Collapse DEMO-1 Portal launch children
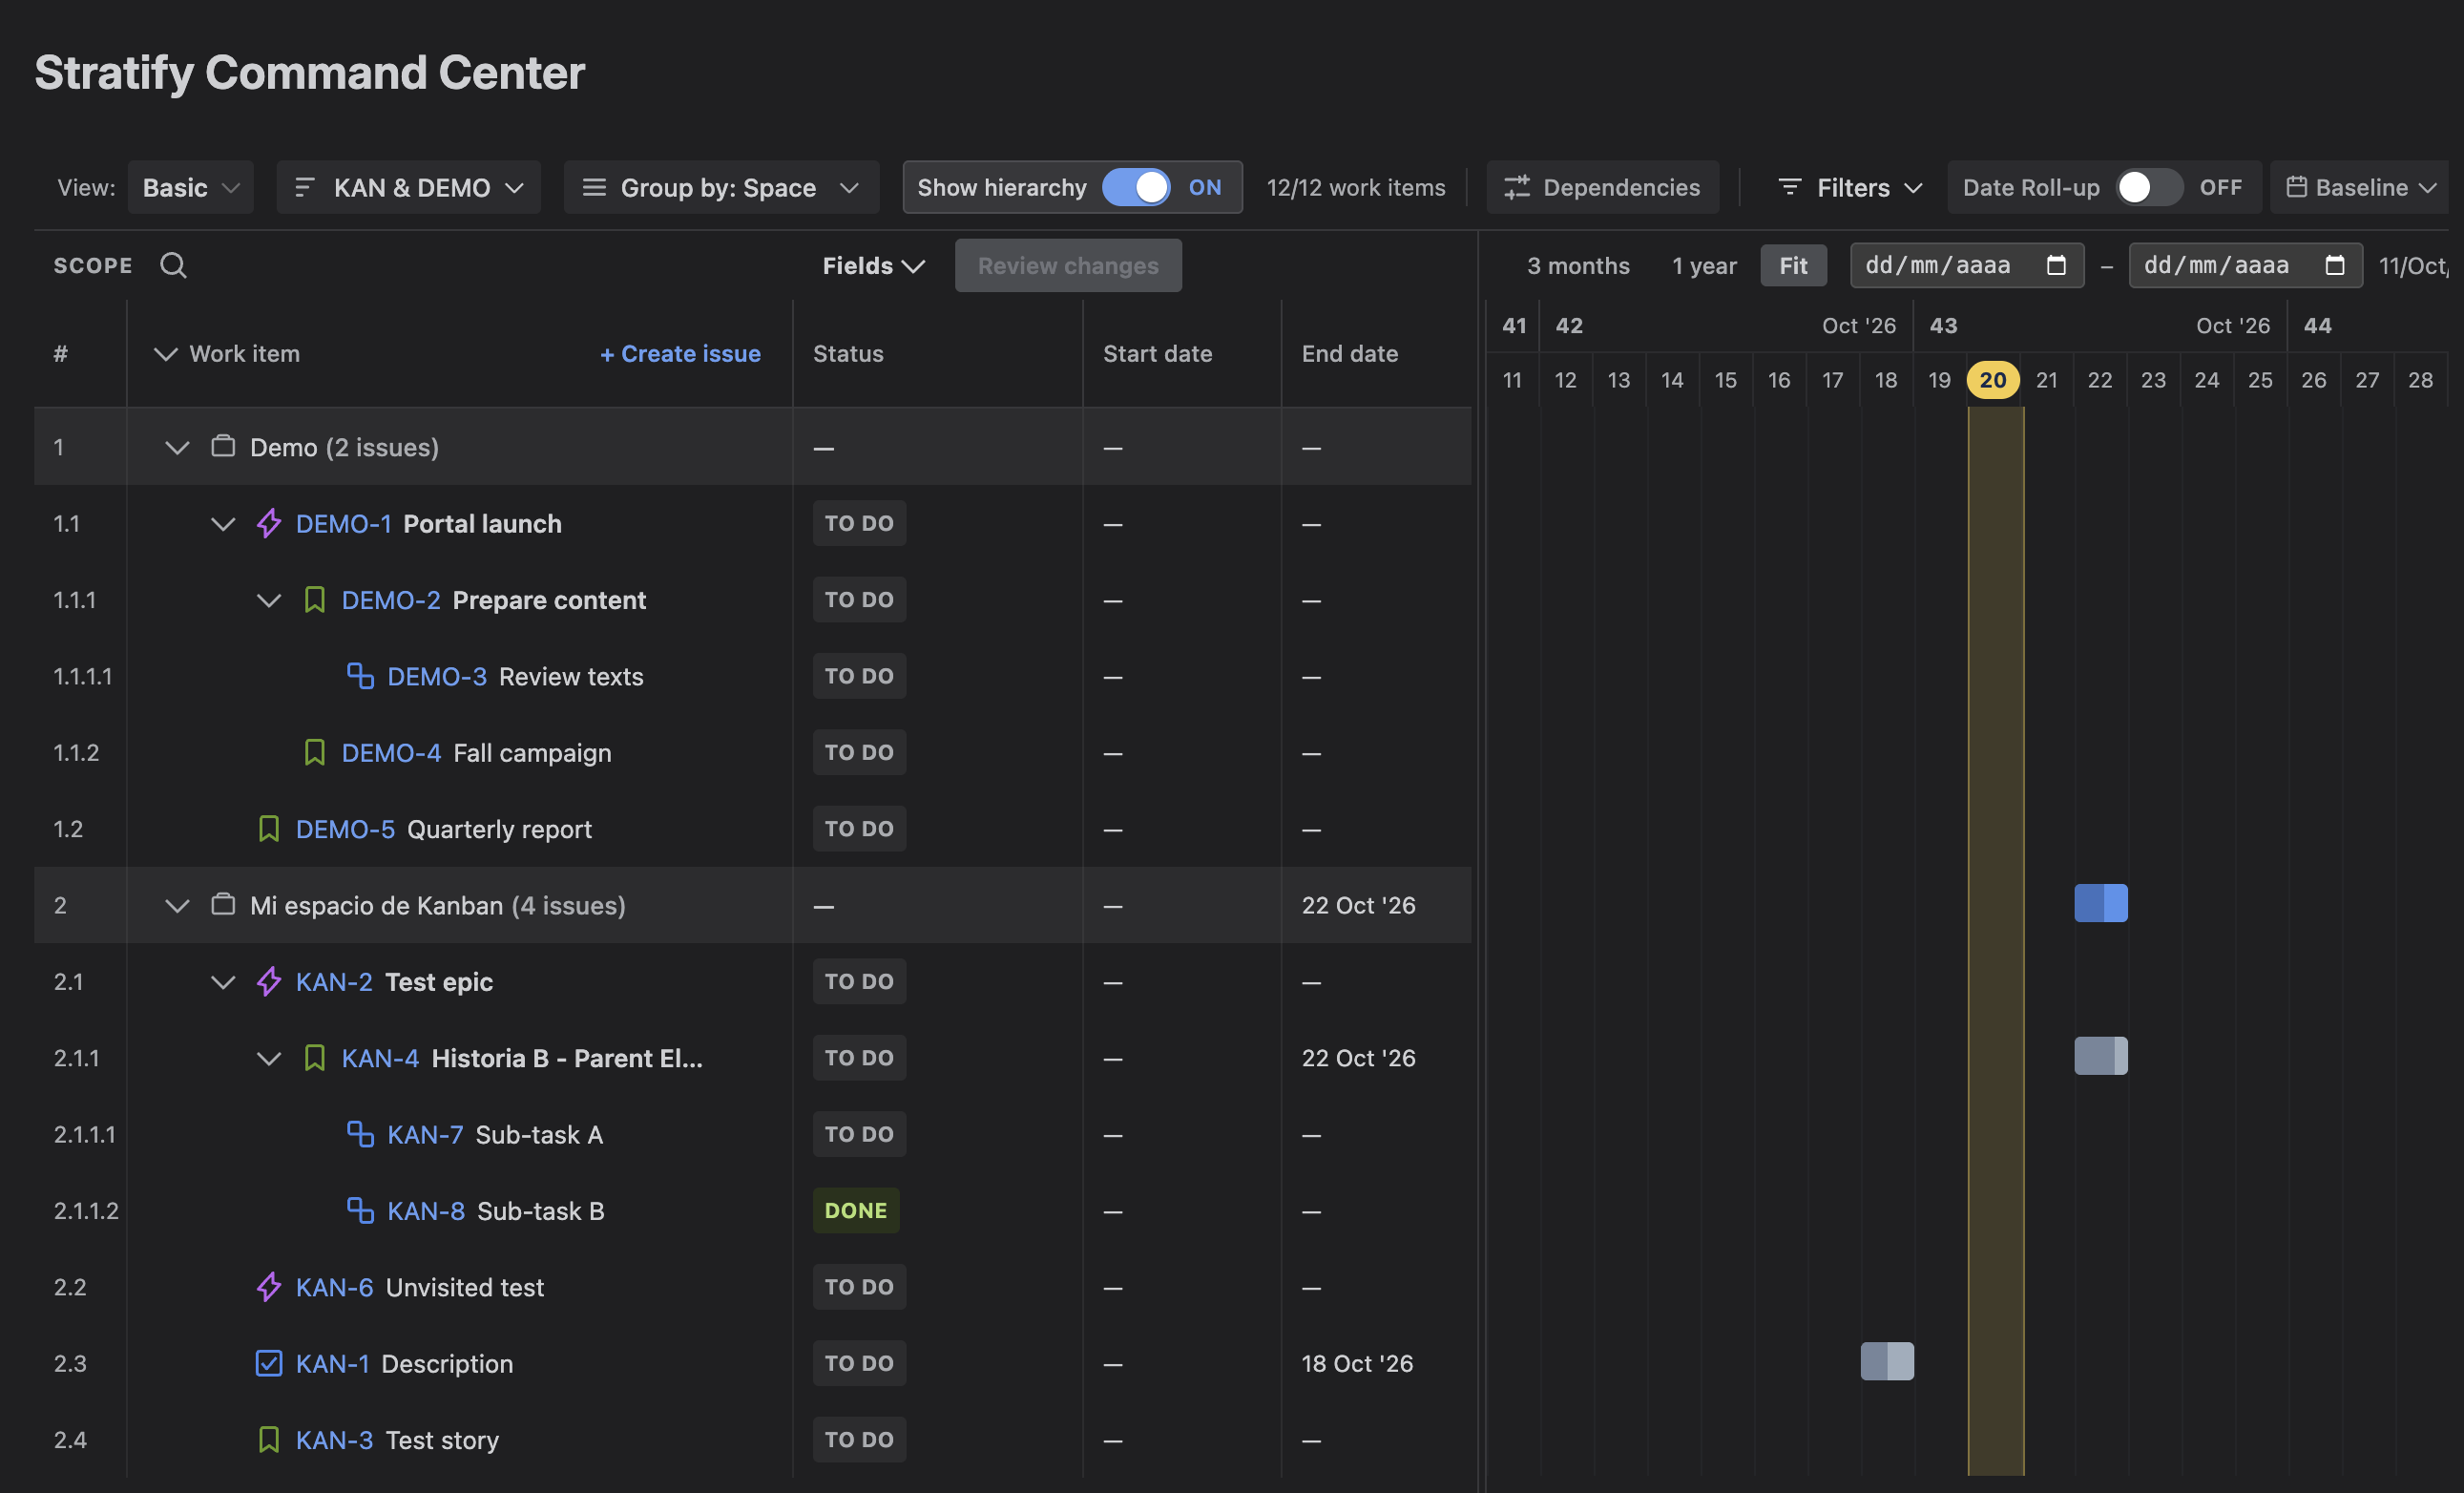This screenshot has height=1493, width=2464. coord(223,523)
